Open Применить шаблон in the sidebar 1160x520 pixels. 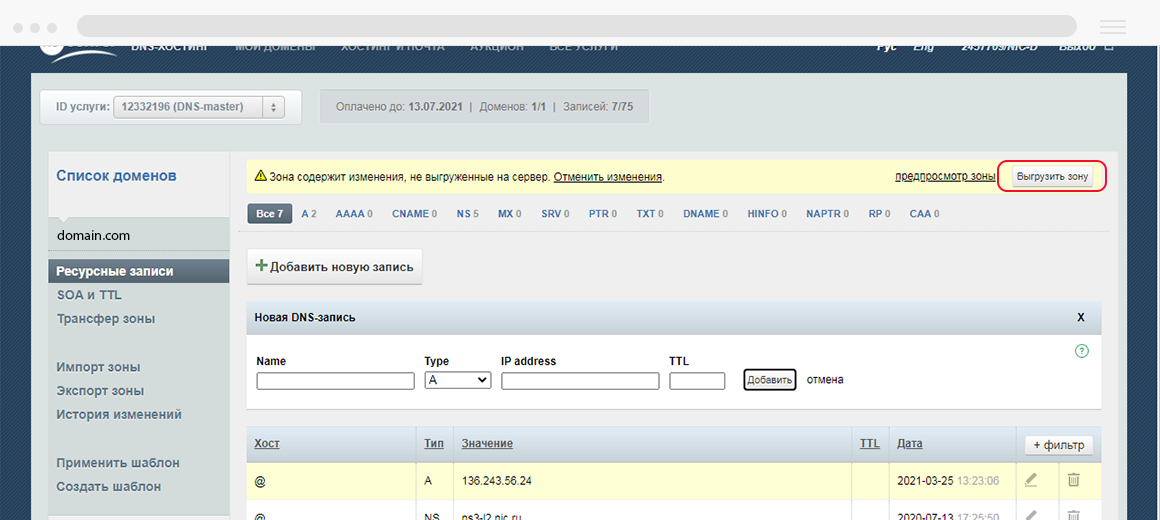pos(118,462)
